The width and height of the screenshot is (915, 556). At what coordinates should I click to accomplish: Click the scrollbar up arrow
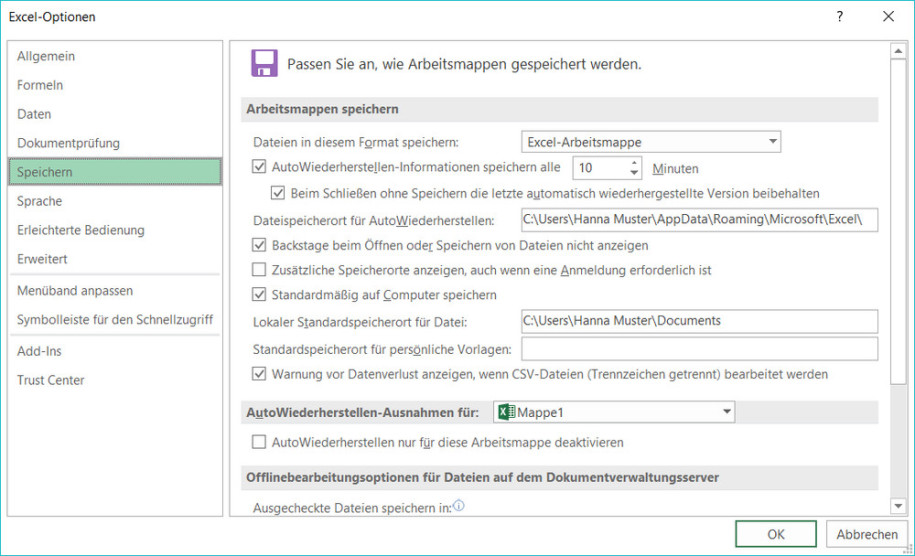coord(898,51)
